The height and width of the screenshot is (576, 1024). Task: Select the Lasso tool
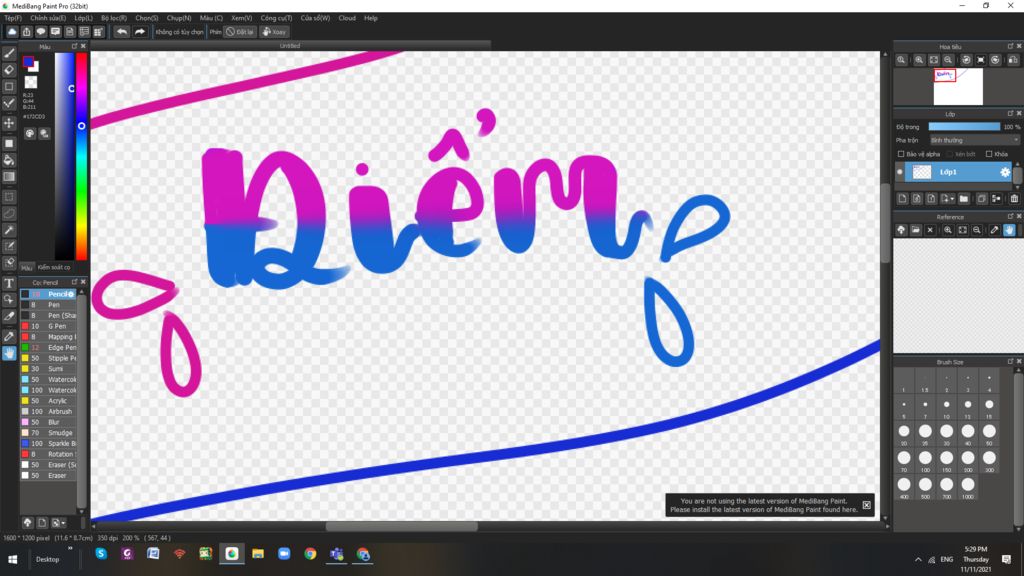pyautogui.click(x=9, y=213)
